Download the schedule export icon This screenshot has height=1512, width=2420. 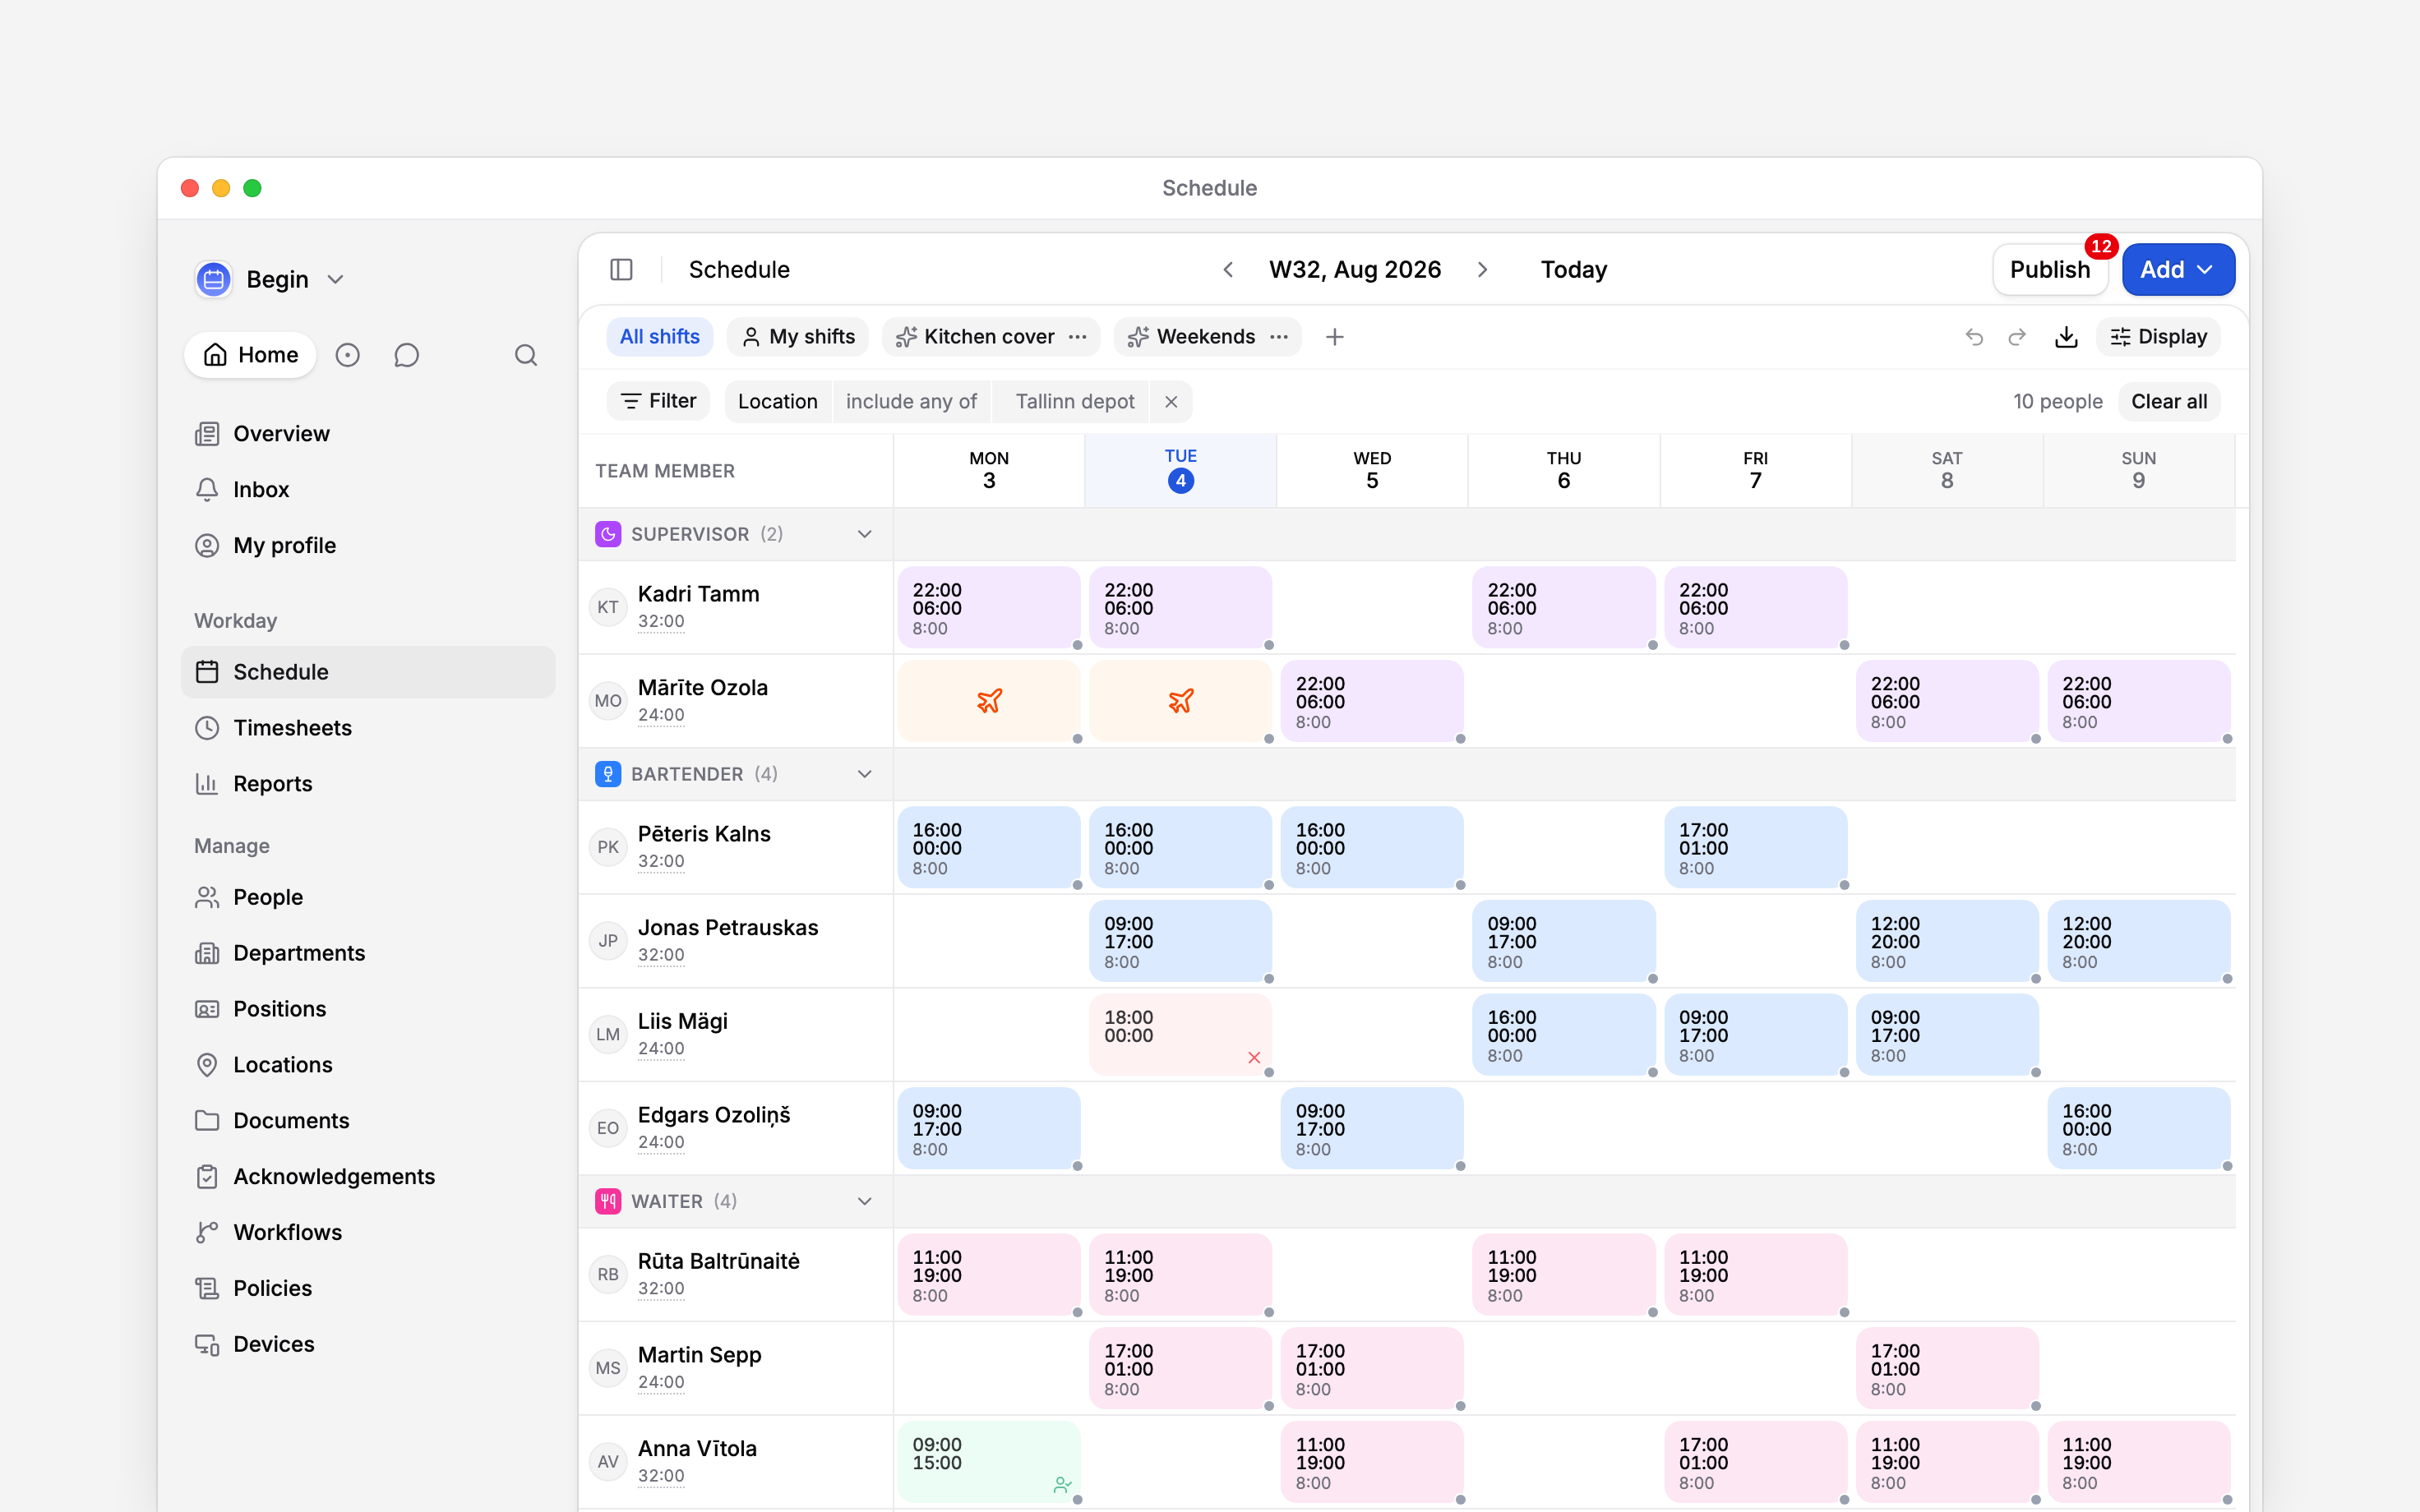pos(2066,337)
